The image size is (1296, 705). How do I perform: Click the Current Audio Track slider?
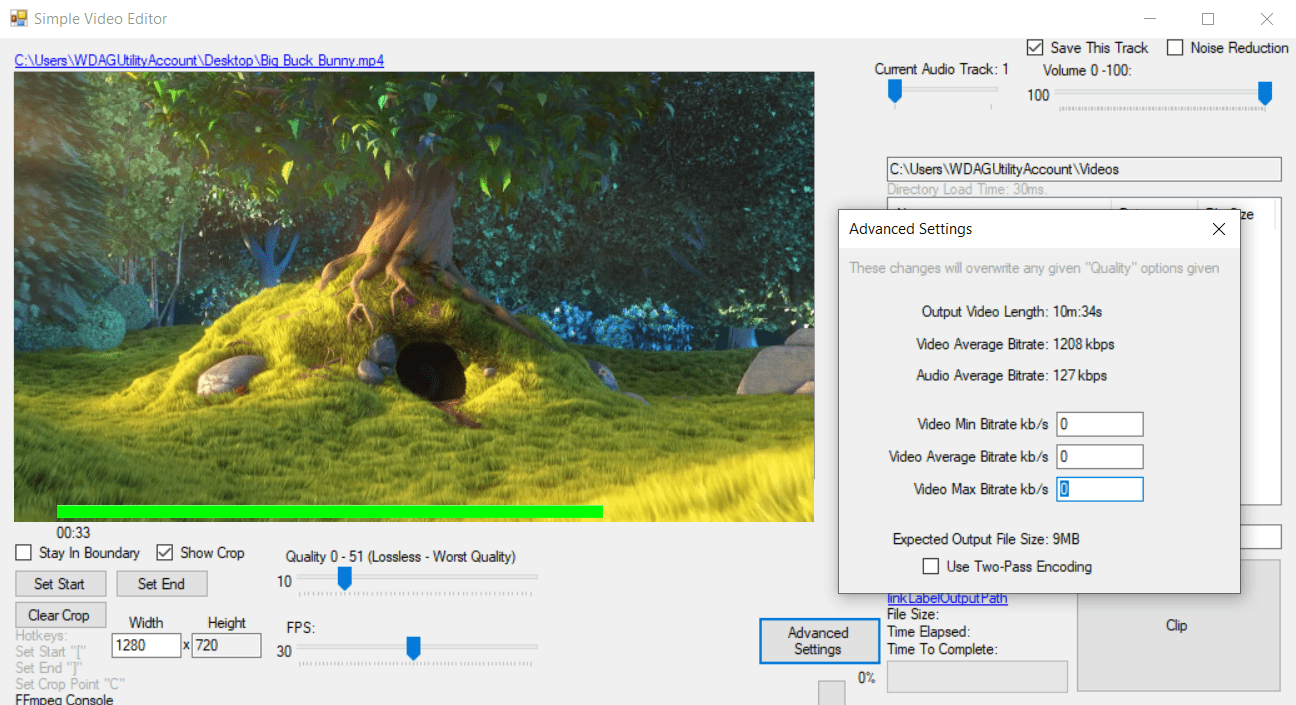click(x=943, y=91)
